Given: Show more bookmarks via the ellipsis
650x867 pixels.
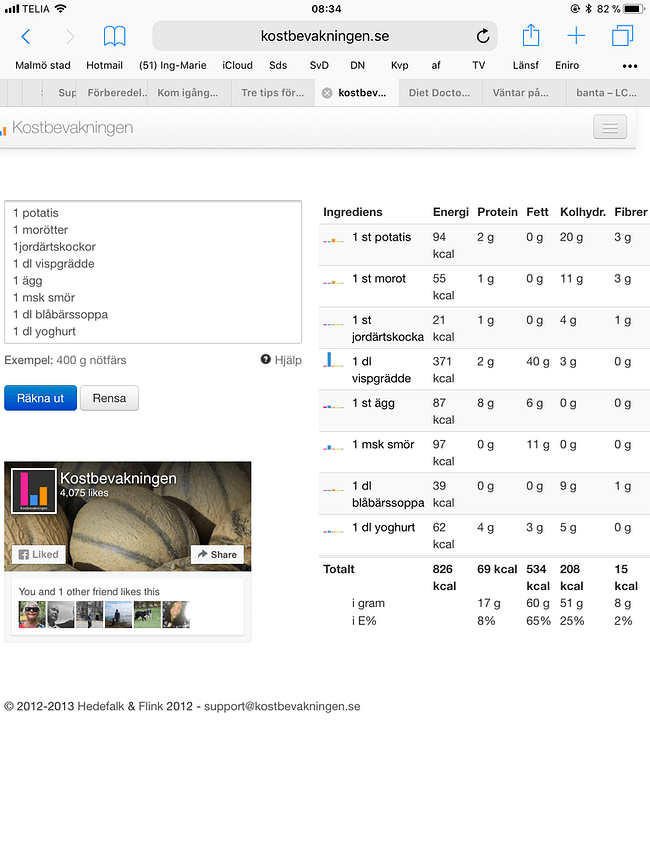Looking at the screenshot, I should pyautogui.click(x=630, y=66).
